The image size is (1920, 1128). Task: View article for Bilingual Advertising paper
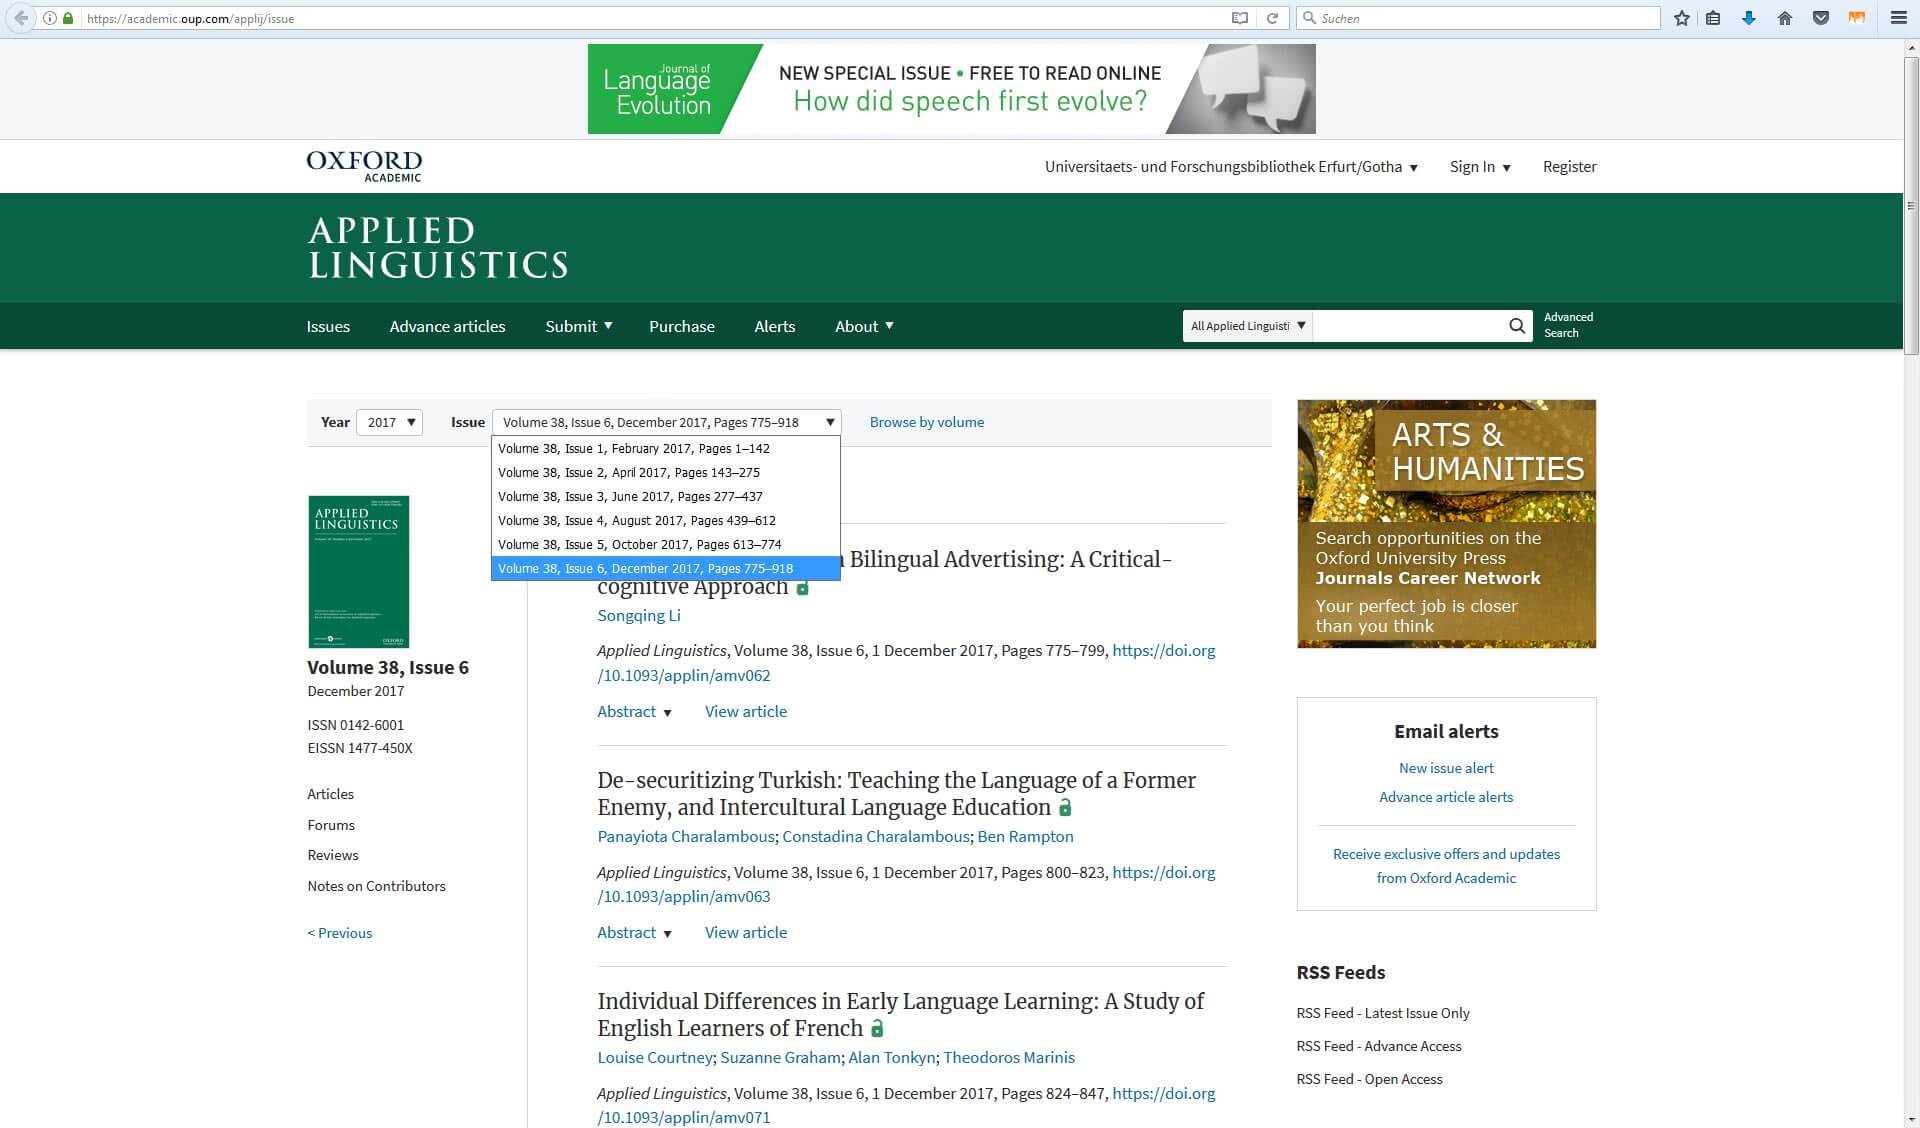[746, 711]
